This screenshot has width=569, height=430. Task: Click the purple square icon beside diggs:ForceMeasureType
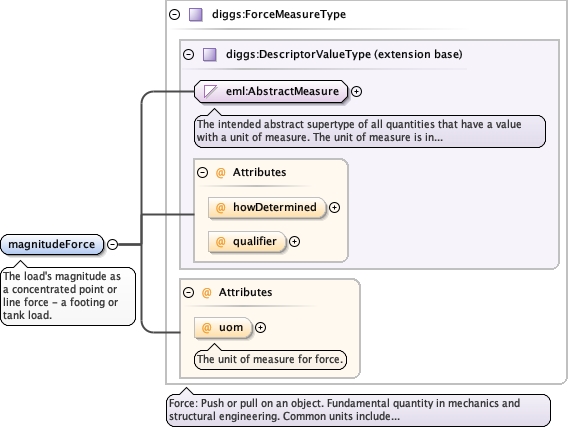(x=196, y=15)
